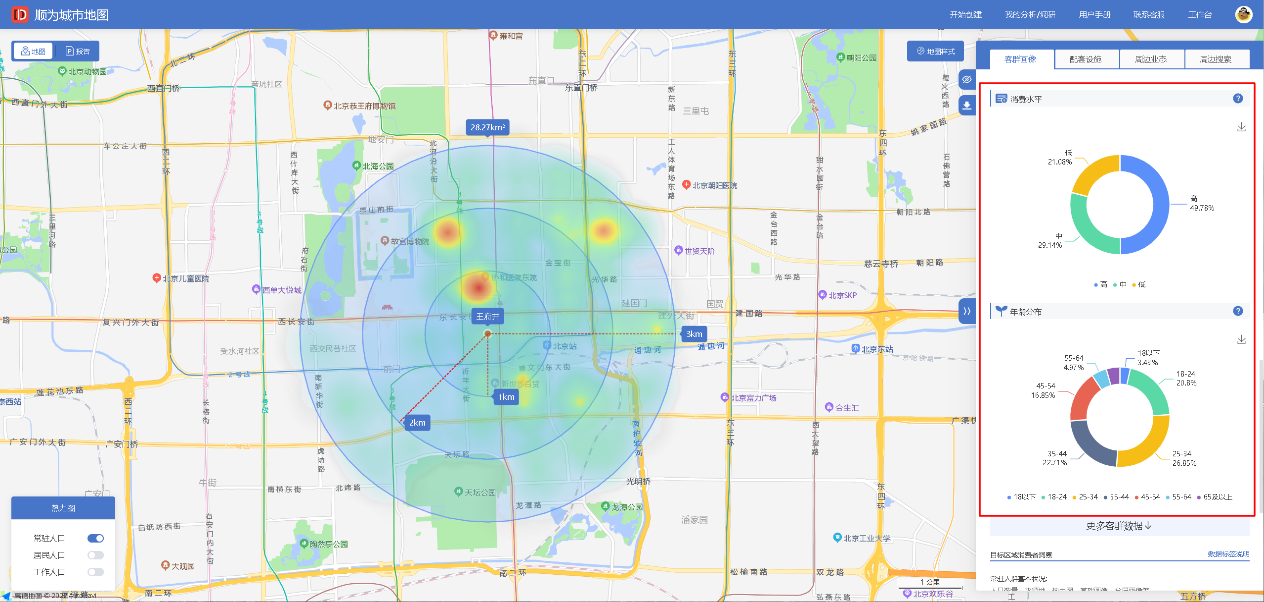1264x602 pixels.
Task: Click the 雍和宫 map marker
Action: coord(505,35)
